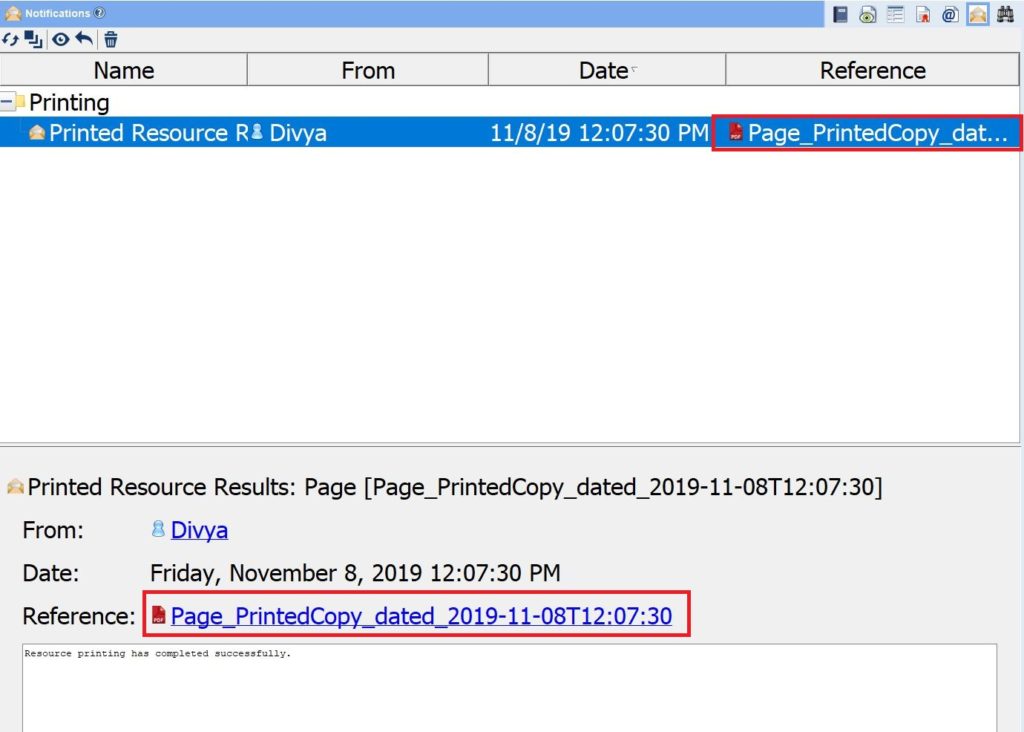Click the reply arrow icon

point(85,39)
